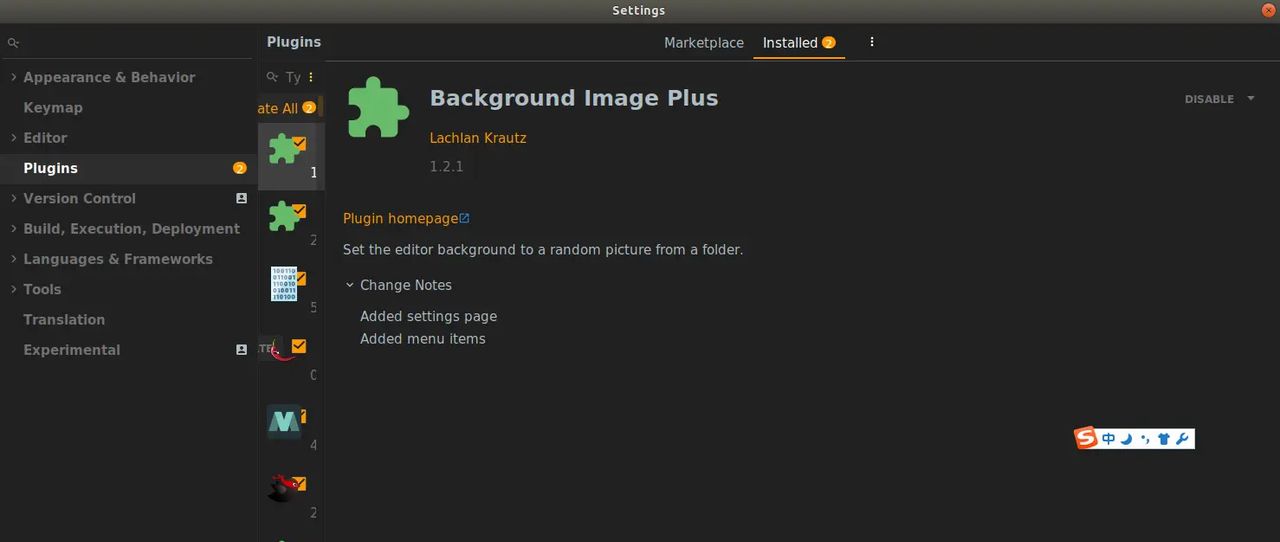The height and width of the screenshot is (542, 1280).
Task: Click the Update All link in plugin list
Action: pyautogui.click(x=277, y=108)
